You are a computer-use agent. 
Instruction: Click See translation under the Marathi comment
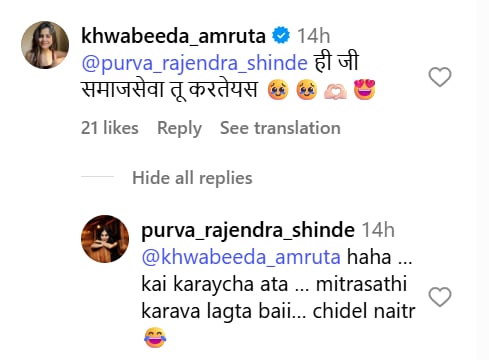[x=280, y=128]
